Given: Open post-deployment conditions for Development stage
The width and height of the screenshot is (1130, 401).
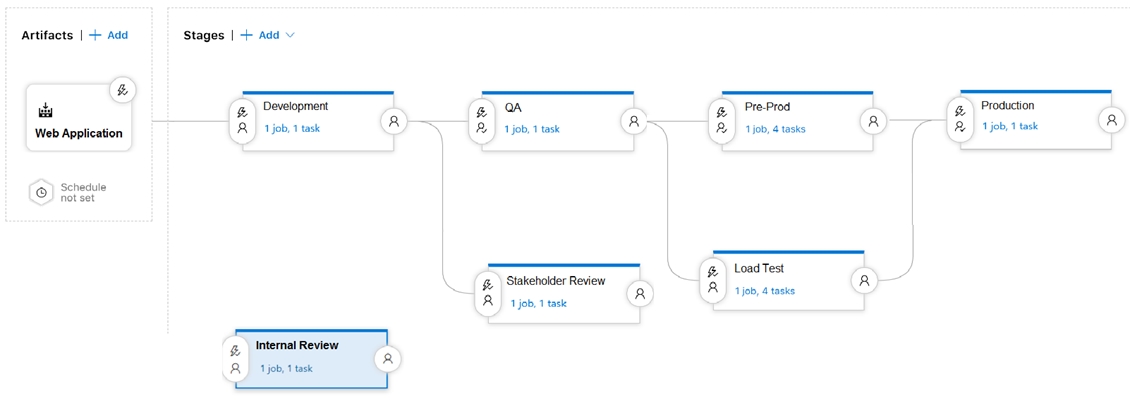Looking at the screenshot, I should pos(394,121).
